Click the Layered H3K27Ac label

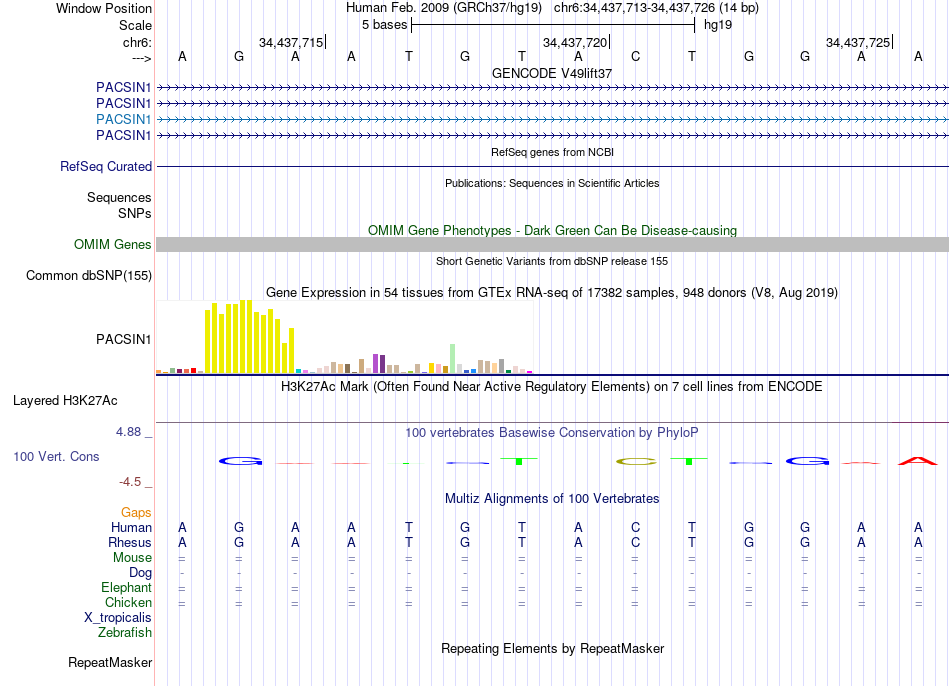65,401
